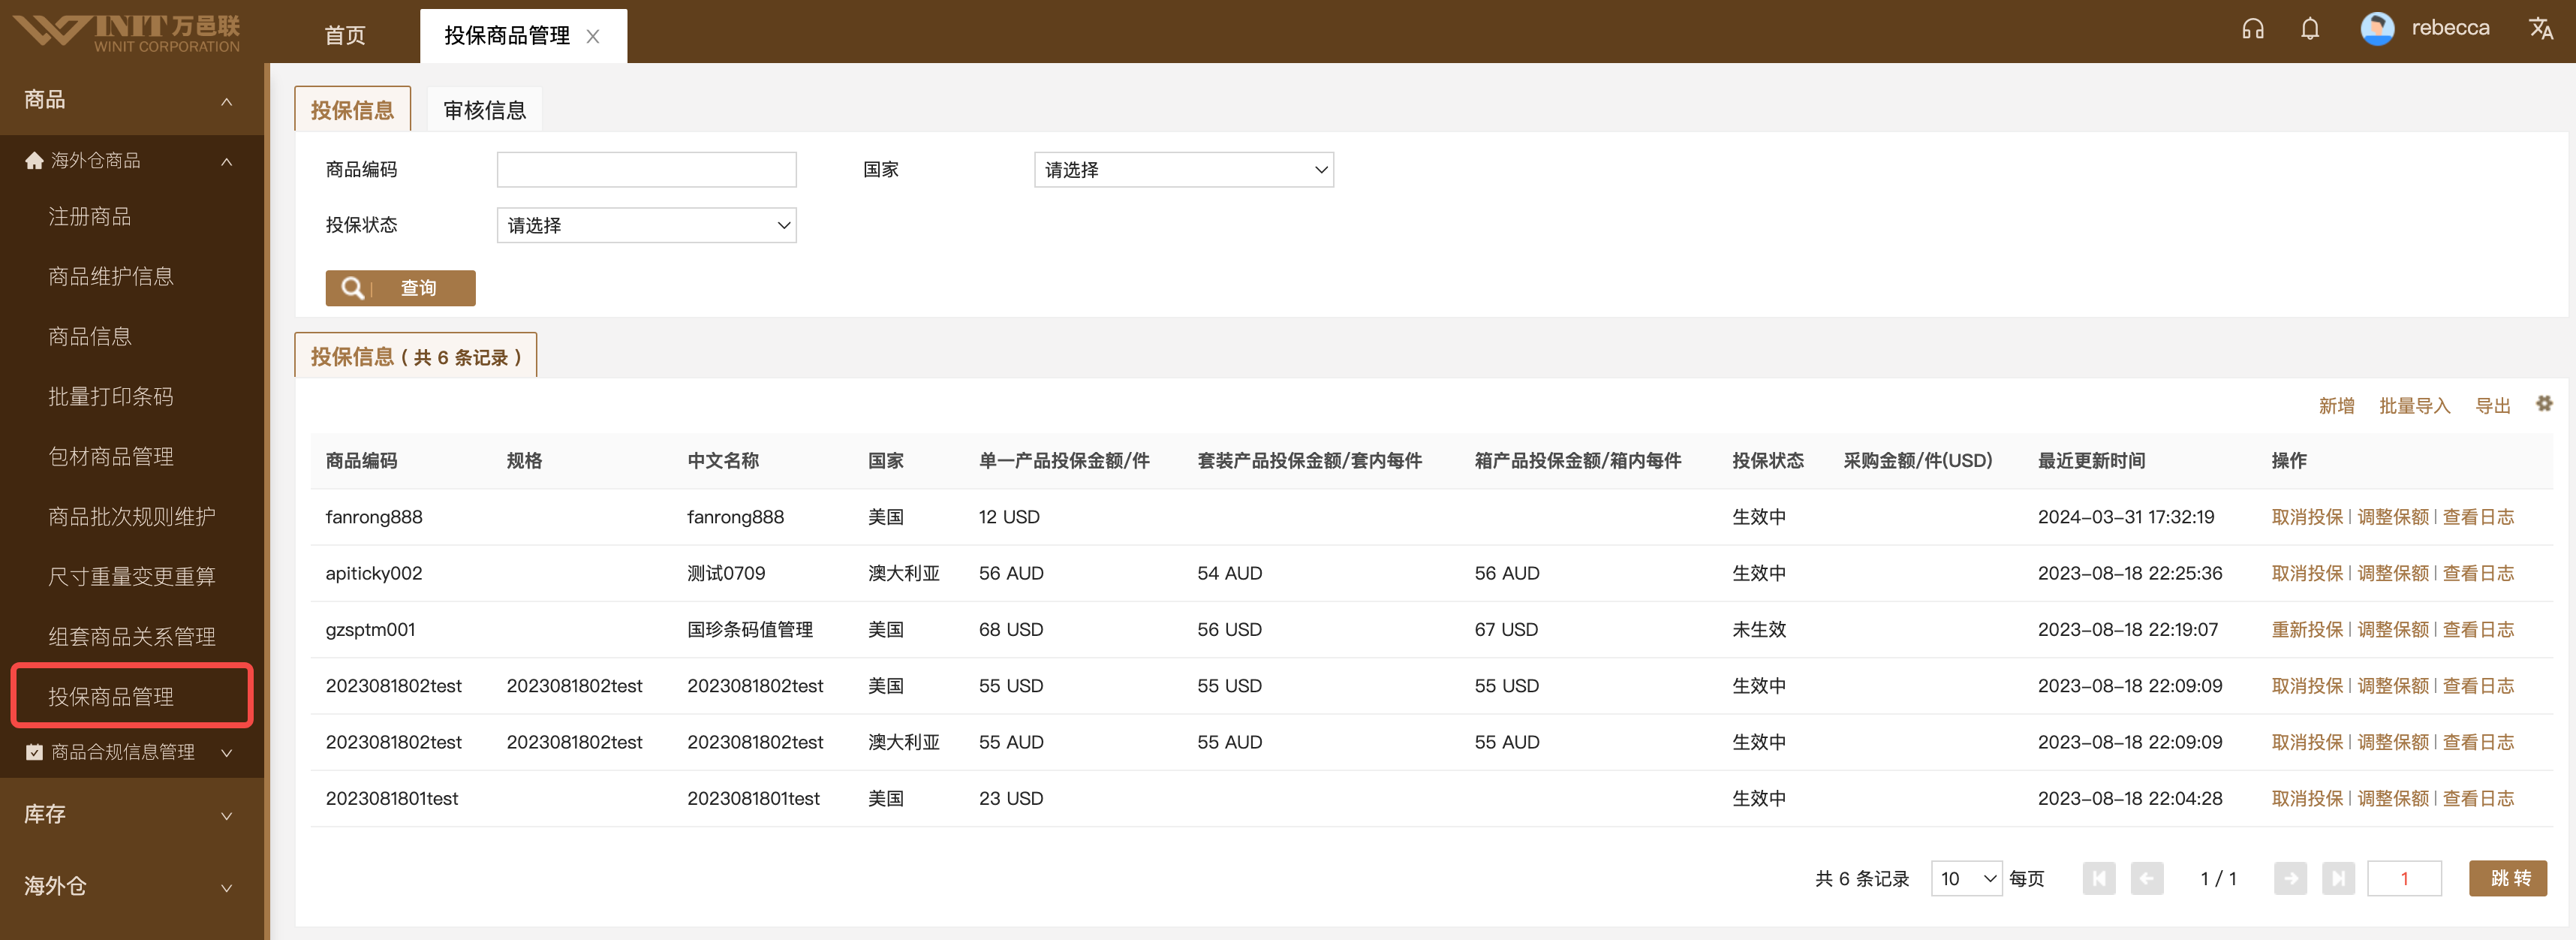Click the page number jump input

click(2404, 879)
